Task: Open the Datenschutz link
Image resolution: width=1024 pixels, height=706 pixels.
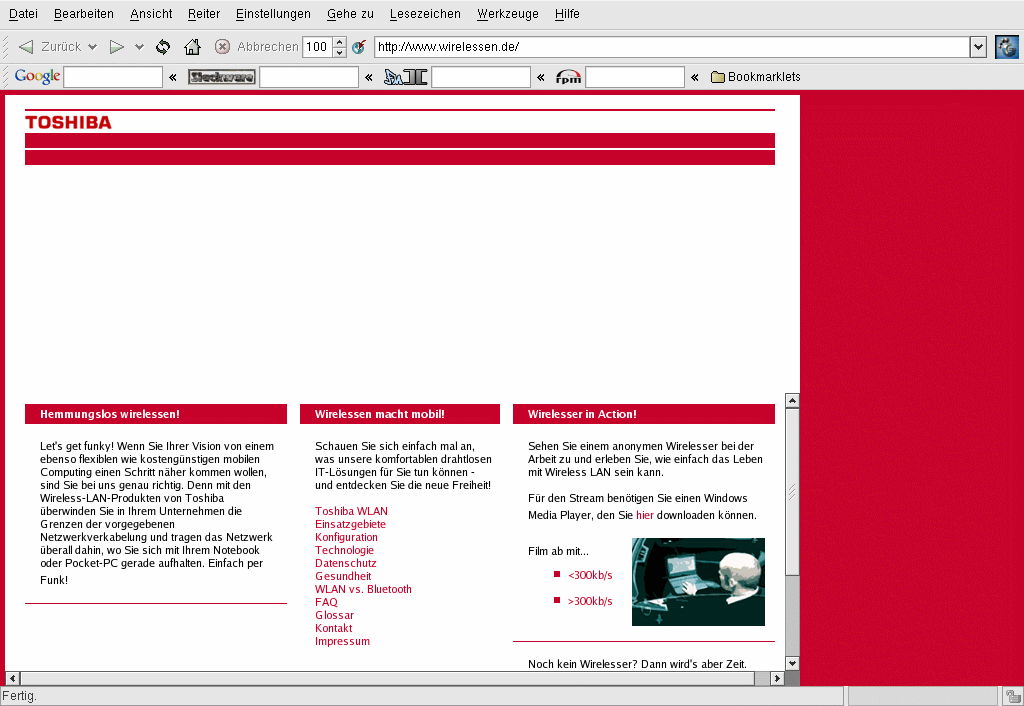Action: pyautogui.click(x=345, y=564)
